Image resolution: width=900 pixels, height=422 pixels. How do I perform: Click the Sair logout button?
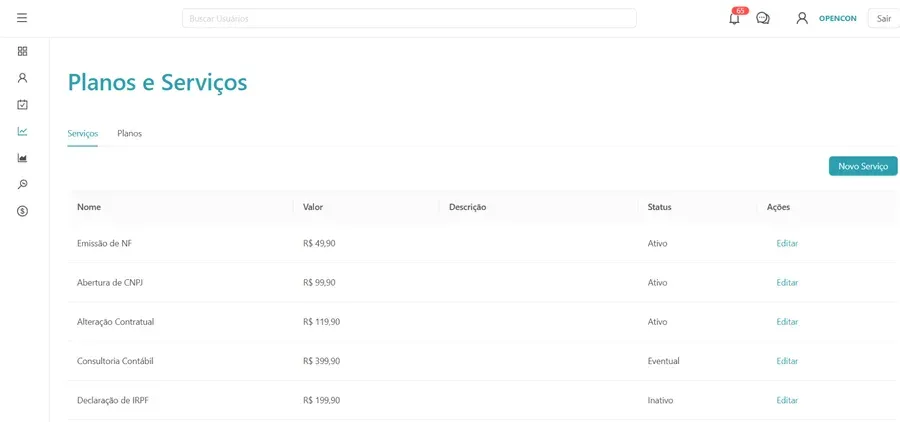[884, 18]
